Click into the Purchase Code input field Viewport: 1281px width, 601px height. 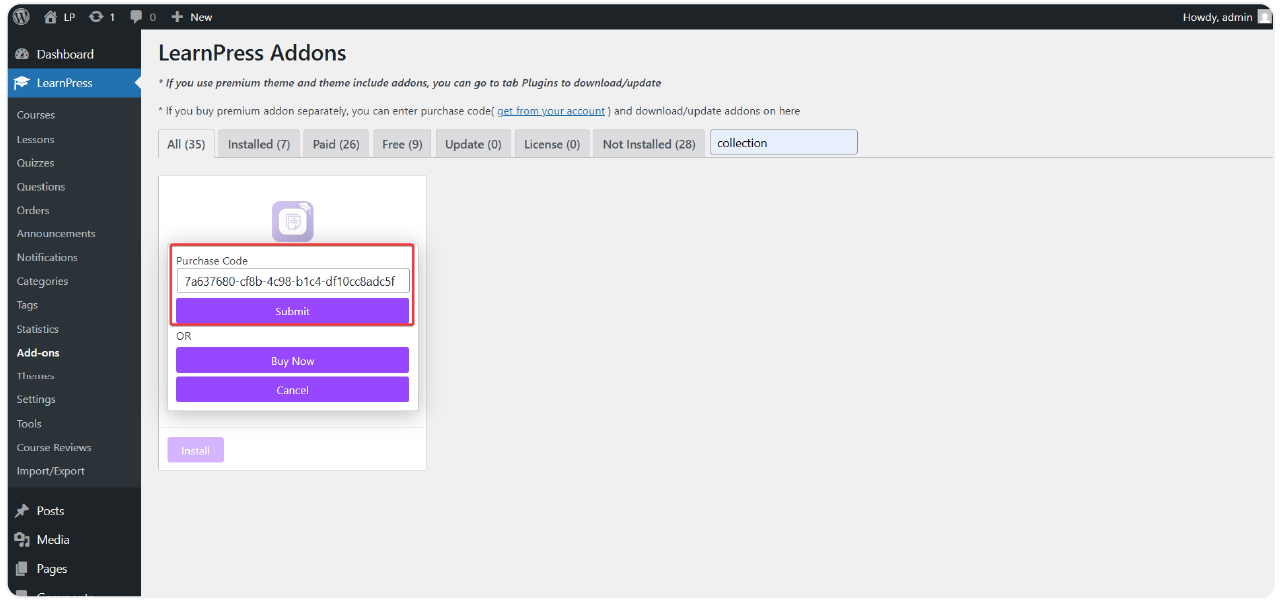[x=293, y=281]
